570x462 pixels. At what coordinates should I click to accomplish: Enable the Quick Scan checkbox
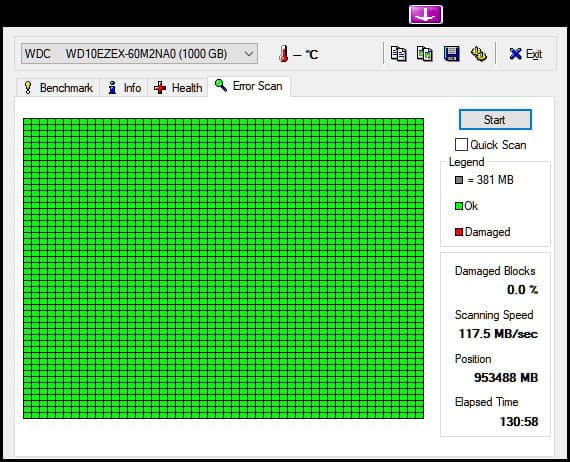(461, 145)
